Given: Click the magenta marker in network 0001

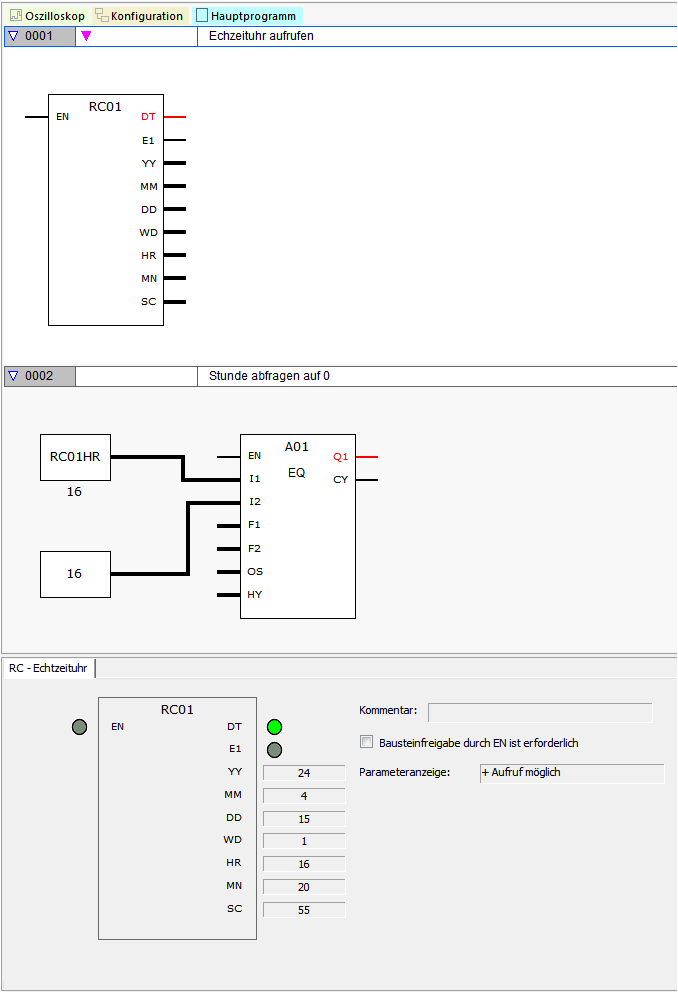Looking at the screenshot, I should [86, 36].
